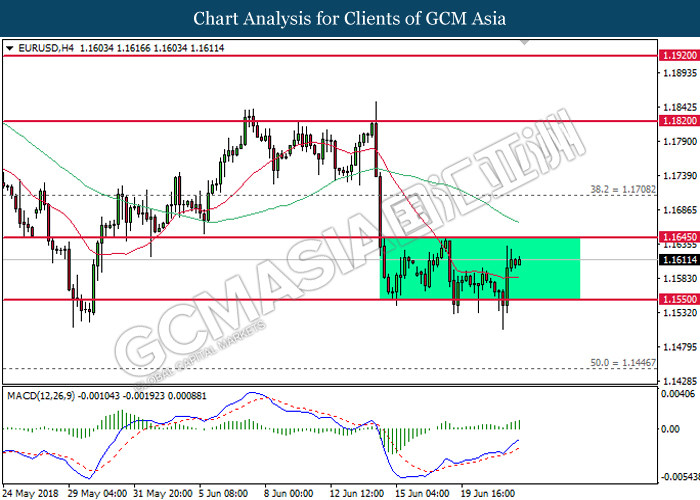Click the 1.18935 price axis value
700x500 pixels.
click(680, 73)
